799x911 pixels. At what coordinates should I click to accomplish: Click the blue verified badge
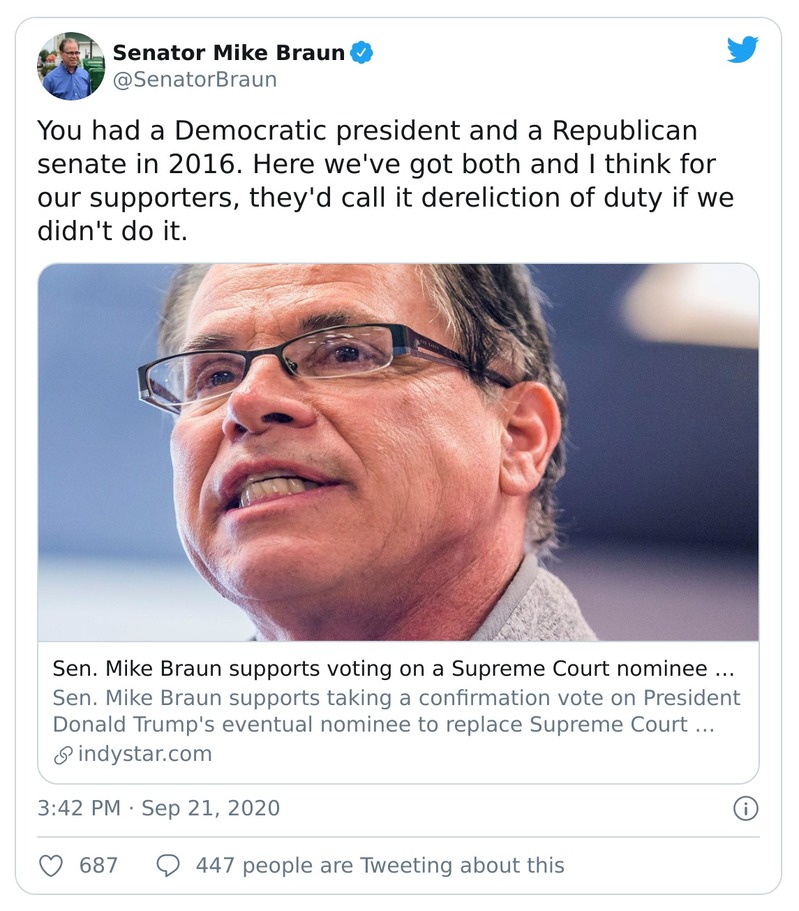362,52
